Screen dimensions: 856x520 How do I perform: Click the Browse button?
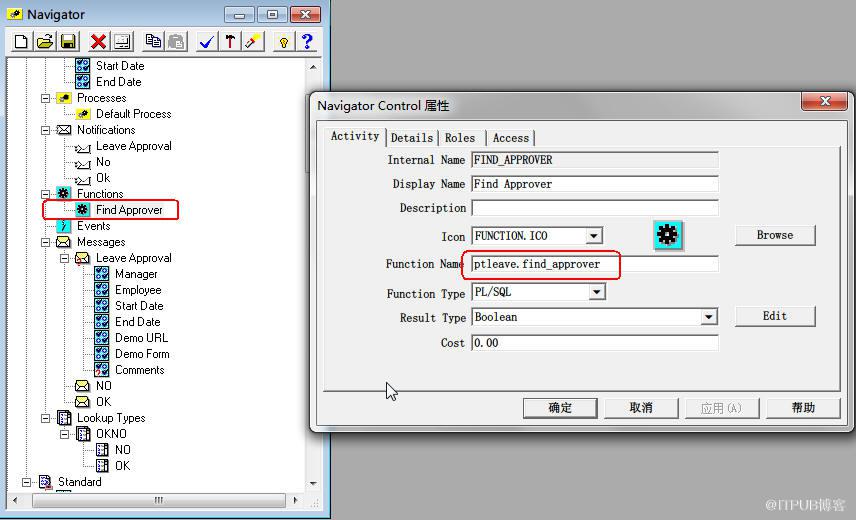click(x=774, y=235)
